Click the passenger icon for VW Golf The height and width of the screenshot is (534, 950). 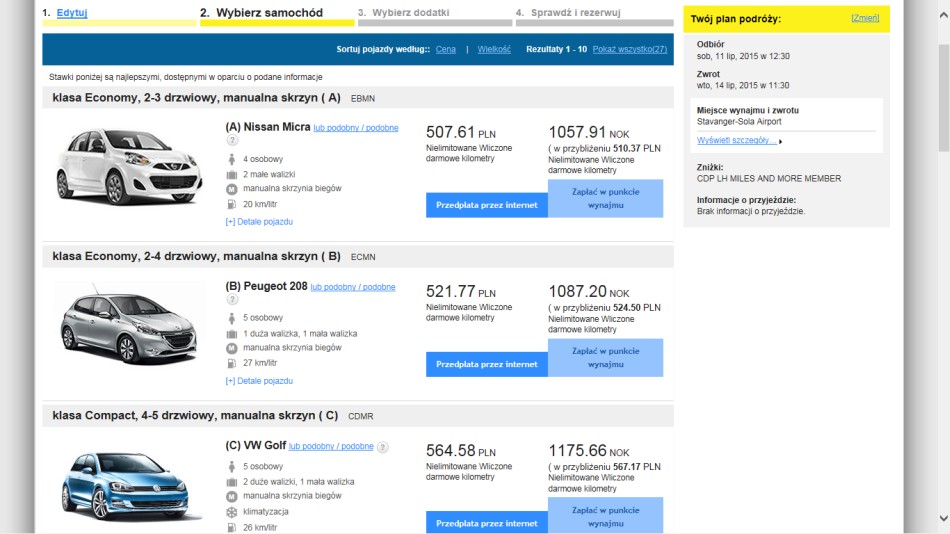click(231, 467)
